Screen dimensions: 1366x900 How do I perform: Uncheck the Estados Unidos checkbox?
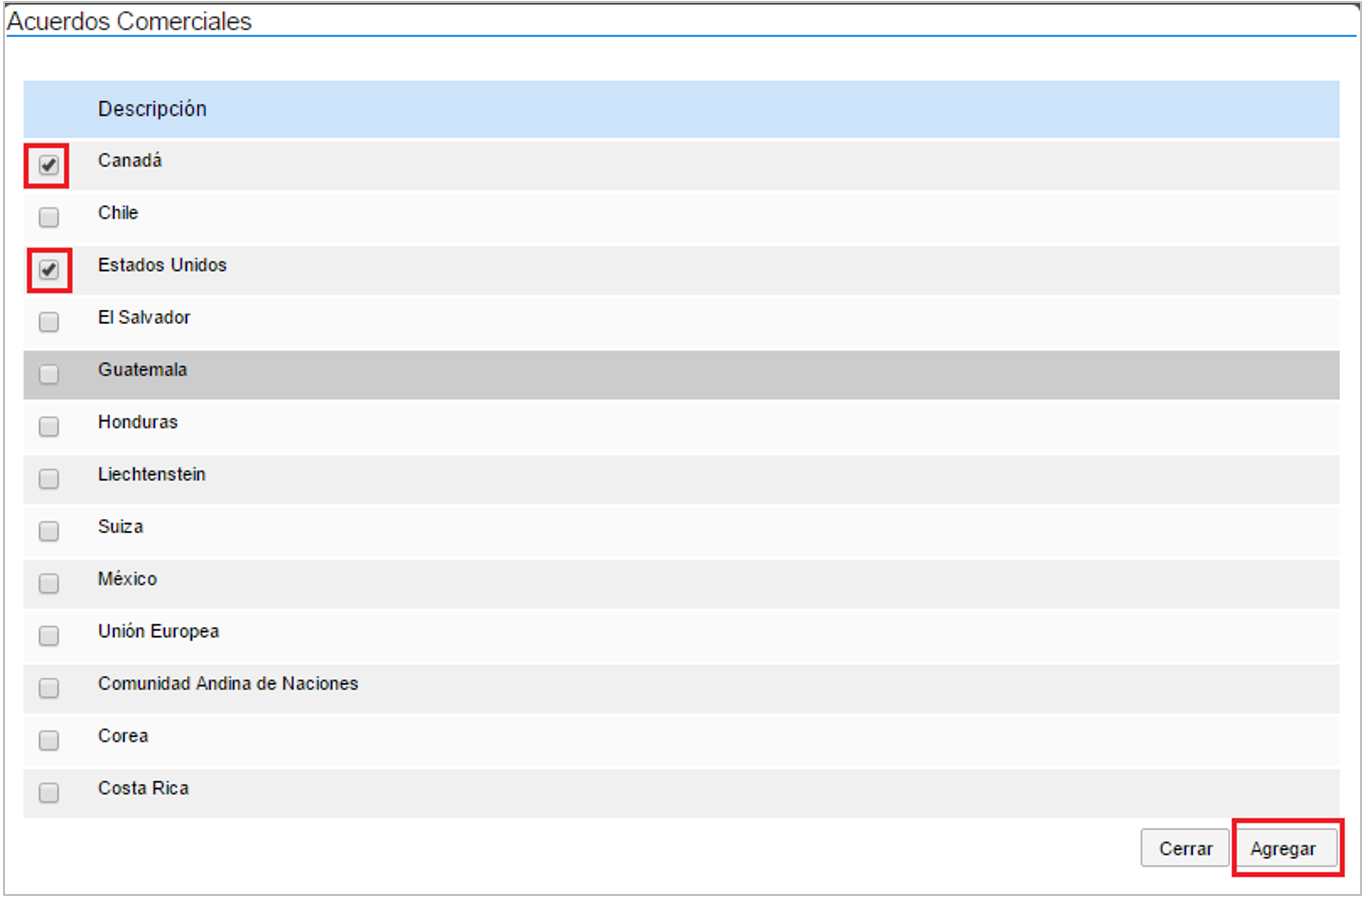48,270
